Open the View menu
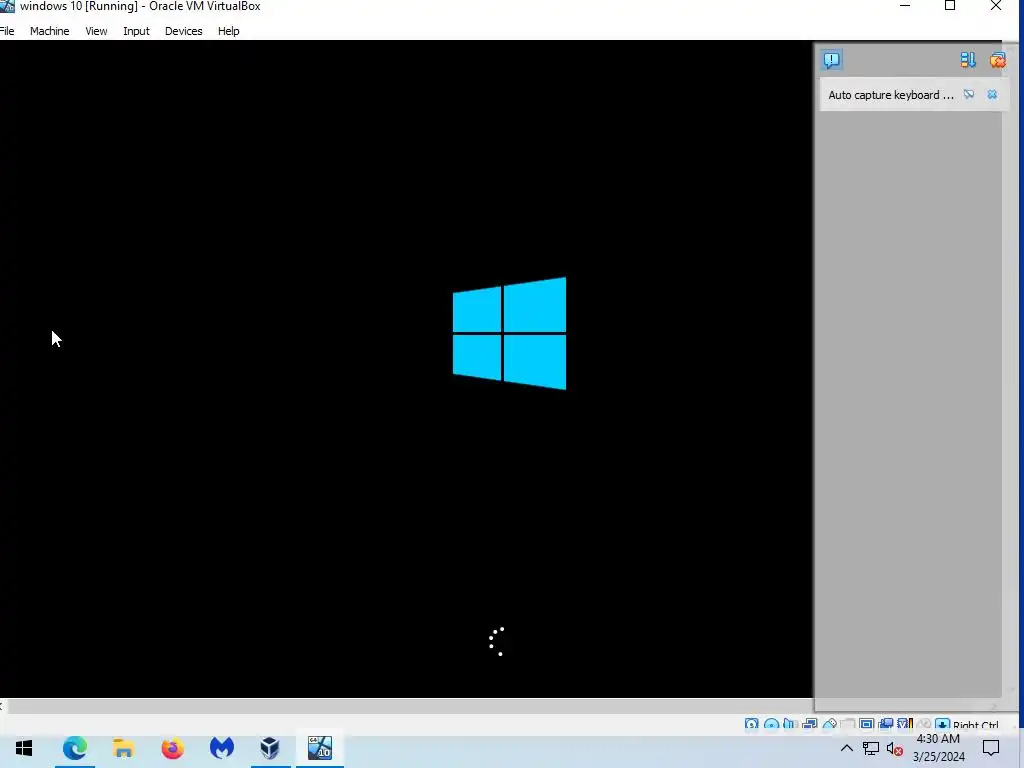1024x768 pixels. point(96,31)
